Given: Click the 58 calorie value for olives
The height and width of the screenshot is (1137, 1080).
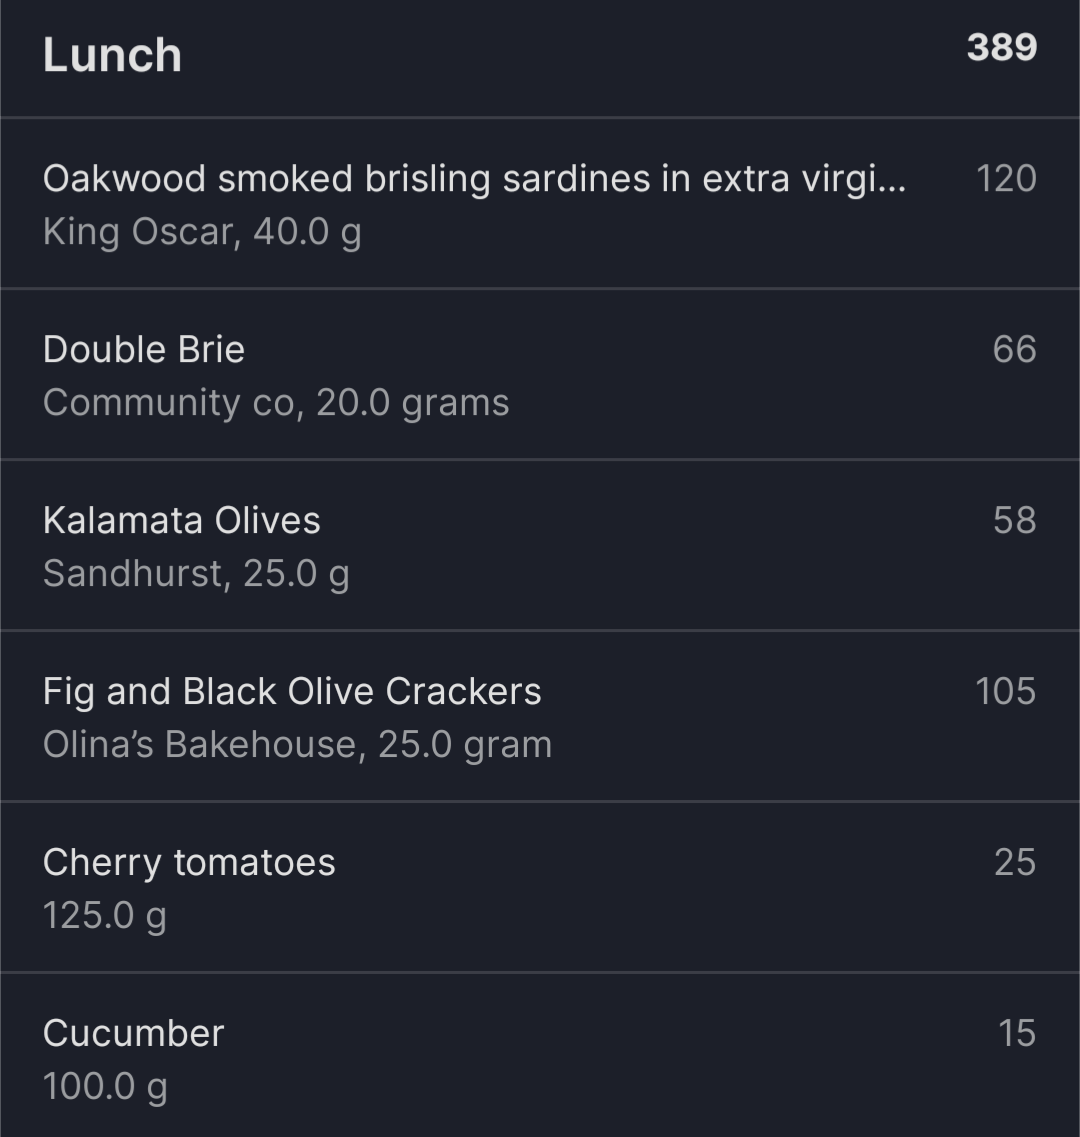Looking at the screenshot, I should point(1014,521).
